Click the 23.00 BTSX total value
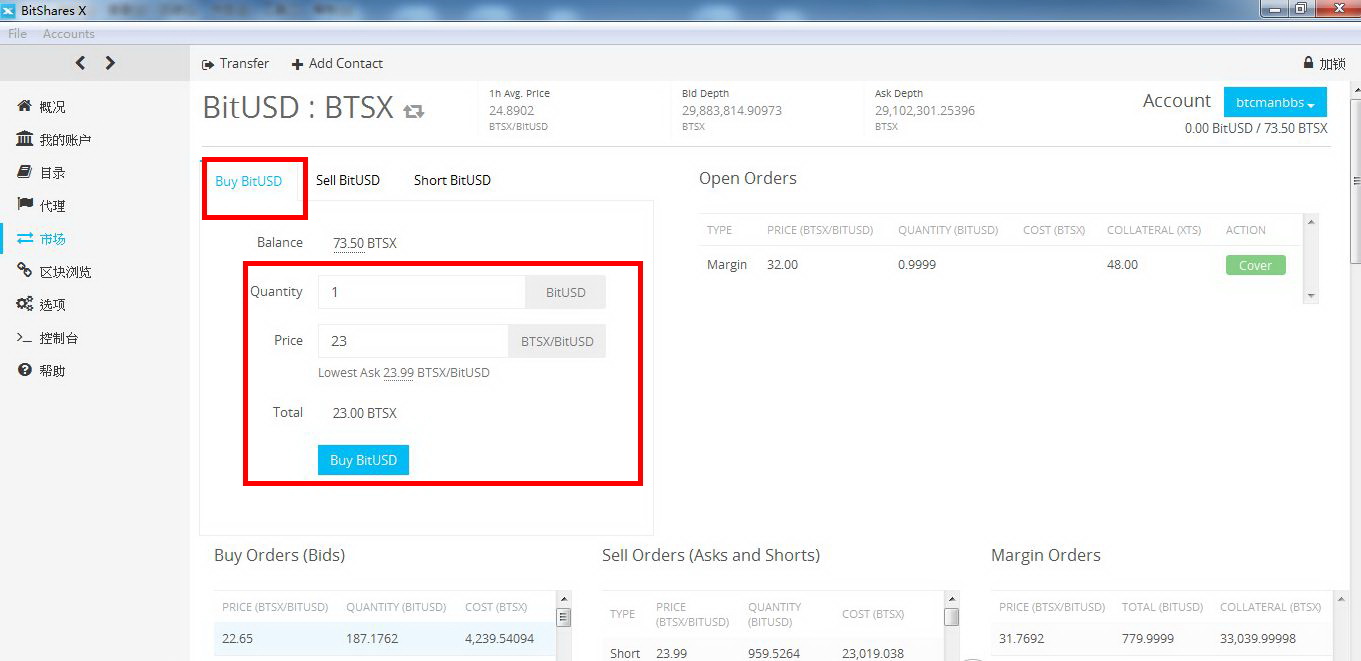1361x661 pixels. pos(365,413)
